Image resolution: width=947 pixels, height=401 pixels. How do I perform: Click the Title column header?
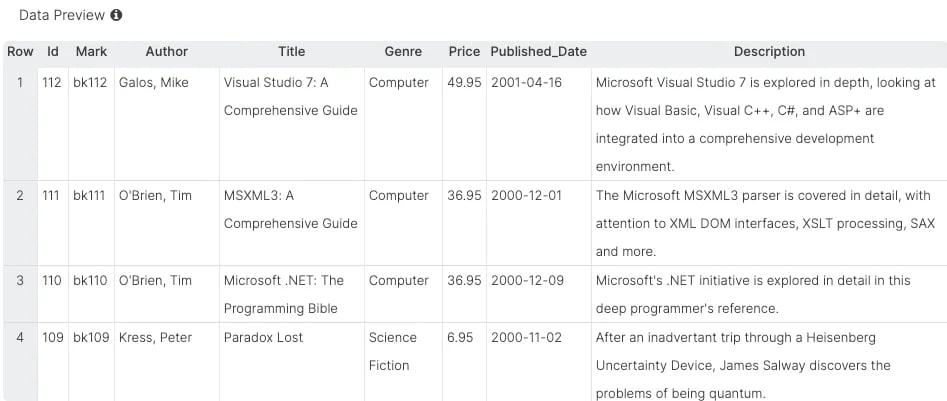click(292, 52)
